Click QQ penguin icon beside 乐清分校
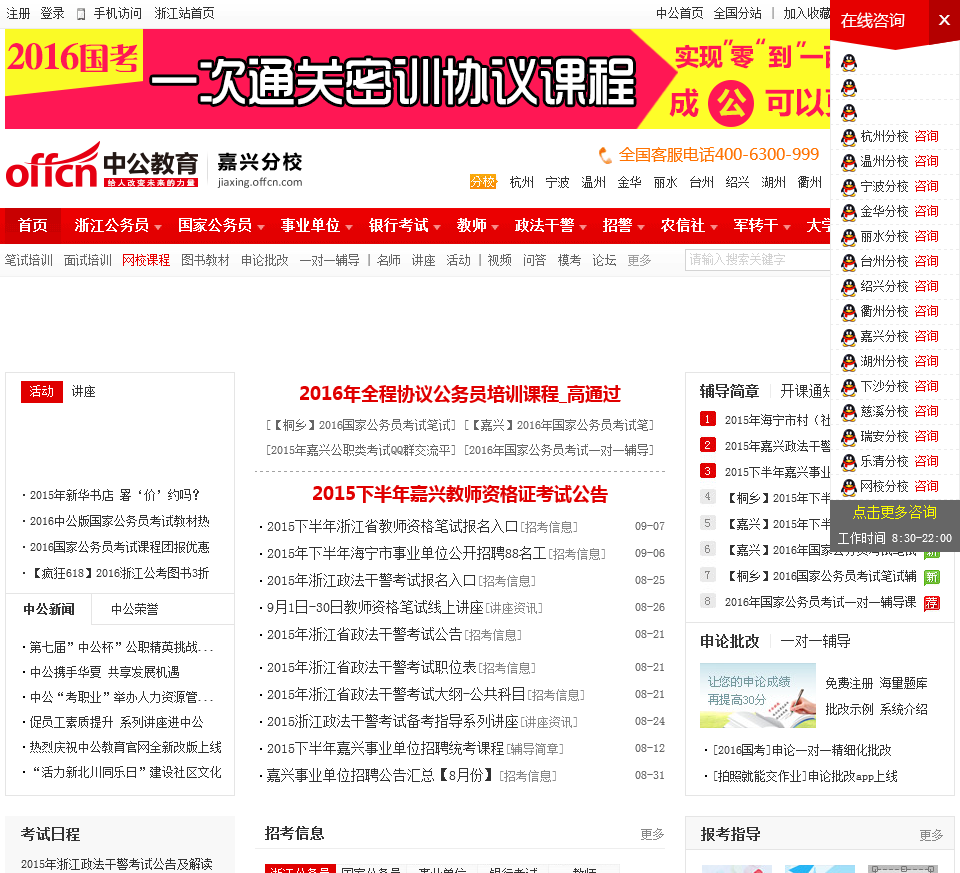Image resolution: width=960 pixels, height=873 pixels. (x=849, y=462)
